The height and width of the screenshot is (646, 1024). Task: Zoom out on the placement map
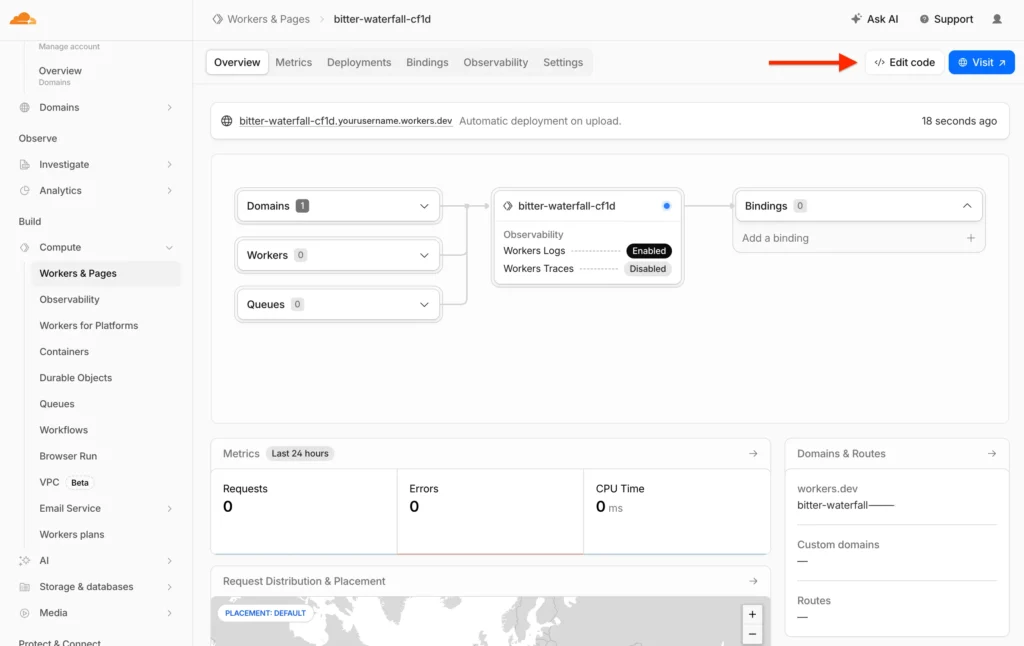752,634
